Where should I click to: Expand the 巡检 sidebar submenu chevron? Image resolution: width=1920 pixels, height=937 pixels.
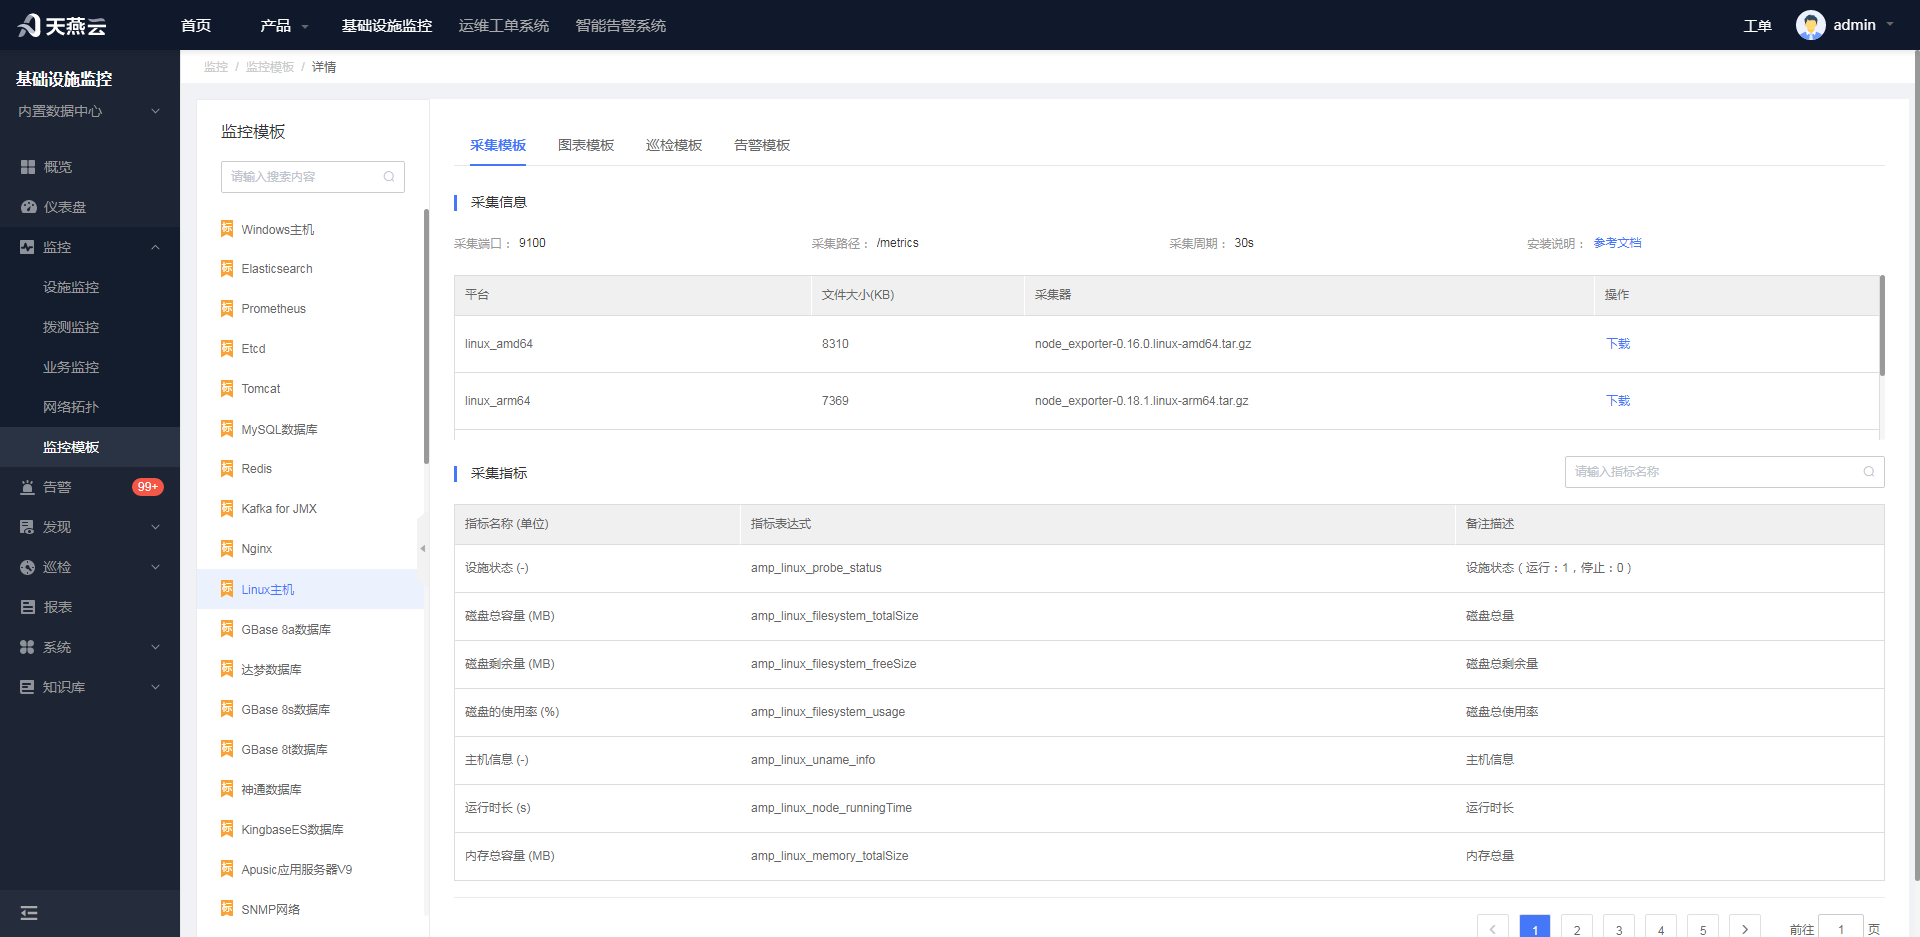(155, 567)
